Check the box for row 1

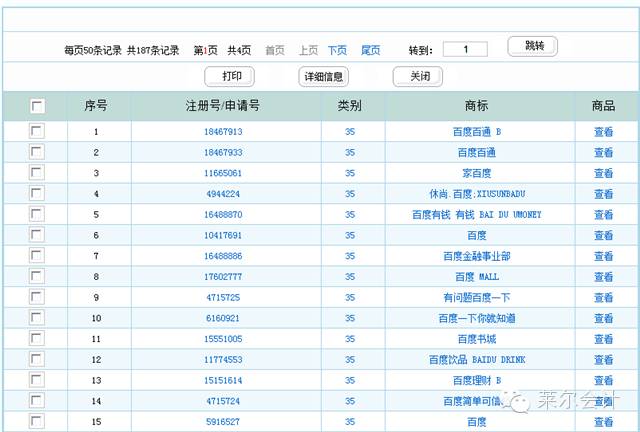(x=37, y=131)
